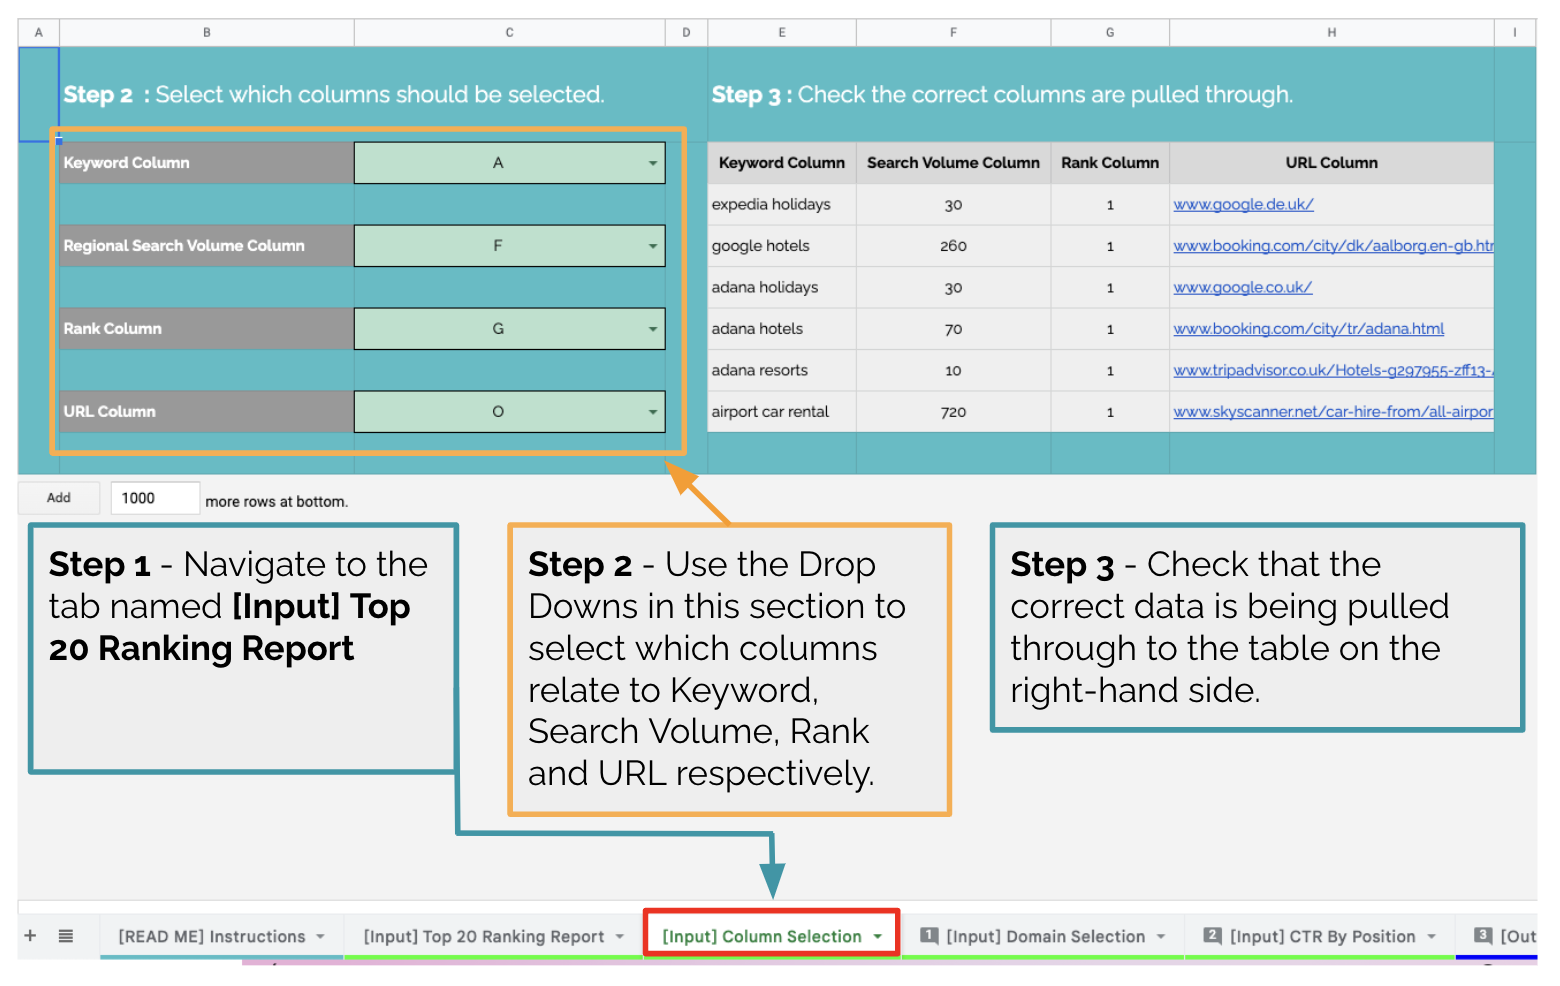Switch to the [READ ME] Instructions tab
Image resolution: width=1560 pixels, height=986 pixels.
[211, 937]
